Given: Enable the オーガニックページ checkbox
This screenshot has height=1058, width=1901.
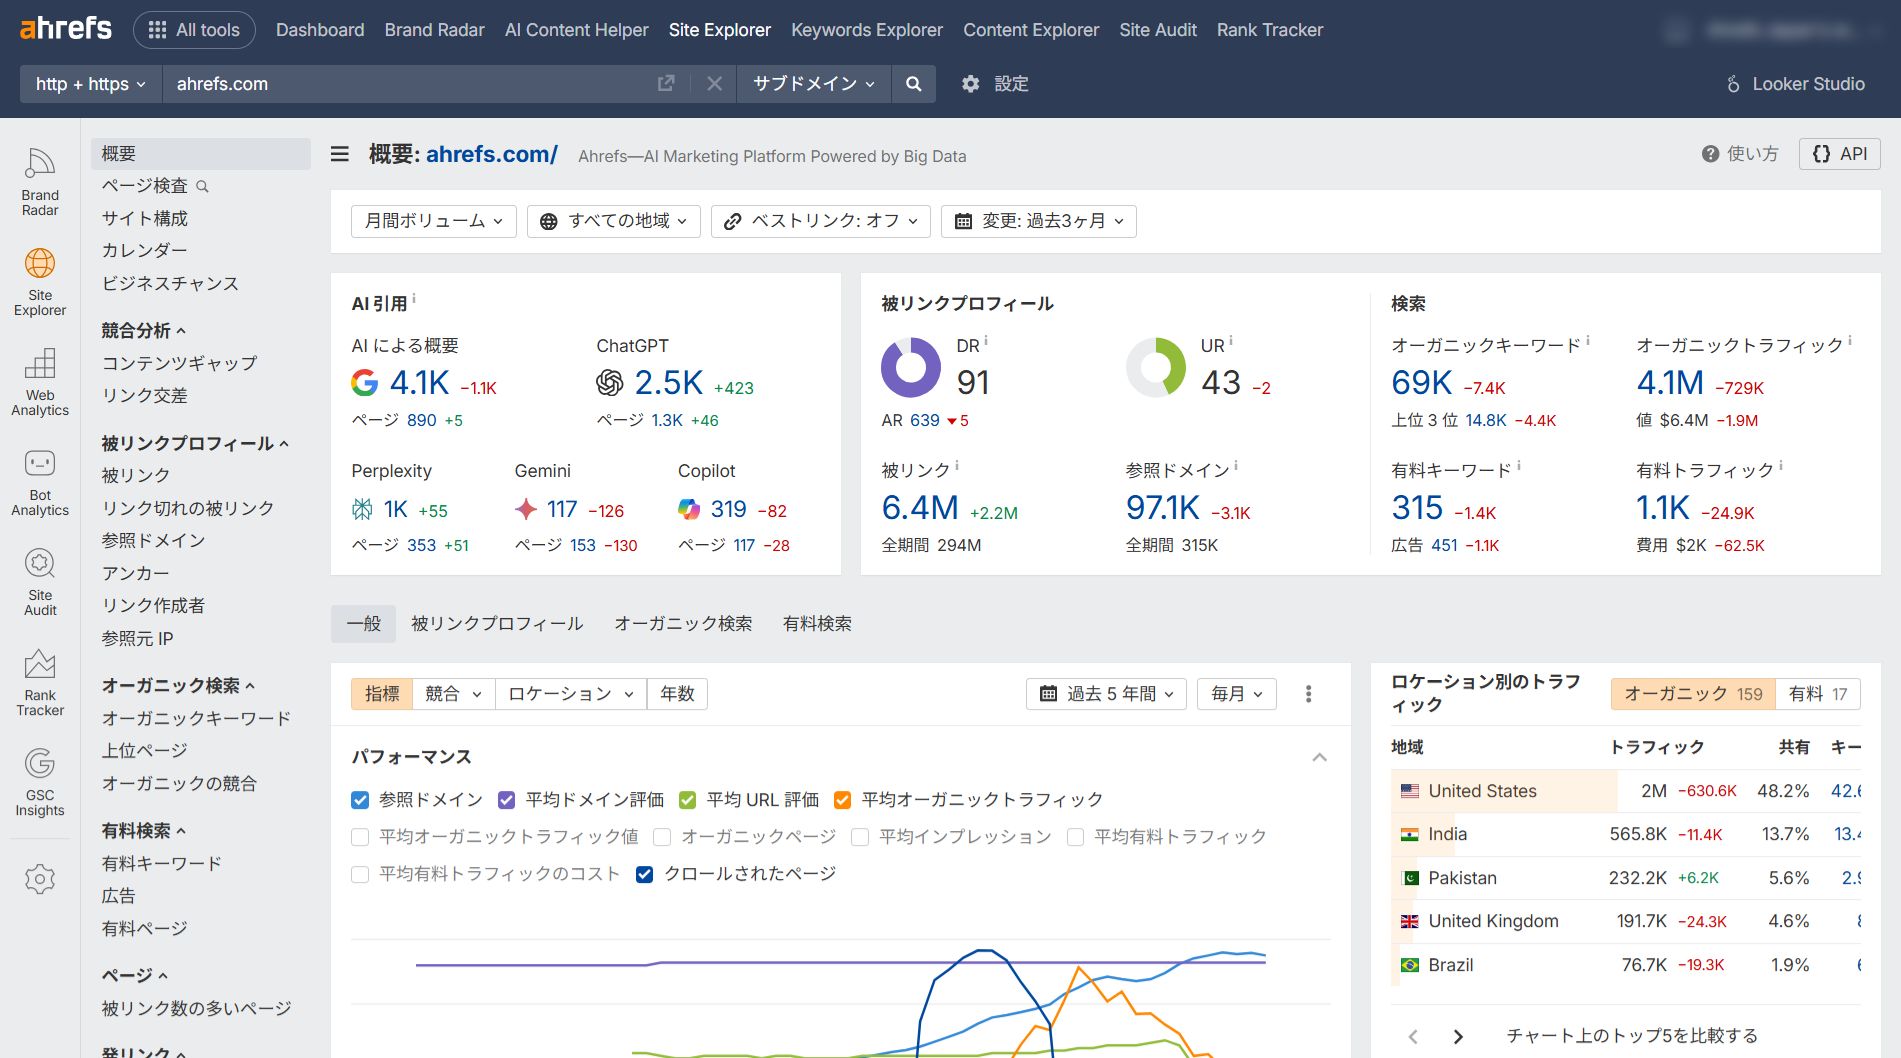Looking at the screenshot, I should [x=662, y=837].
